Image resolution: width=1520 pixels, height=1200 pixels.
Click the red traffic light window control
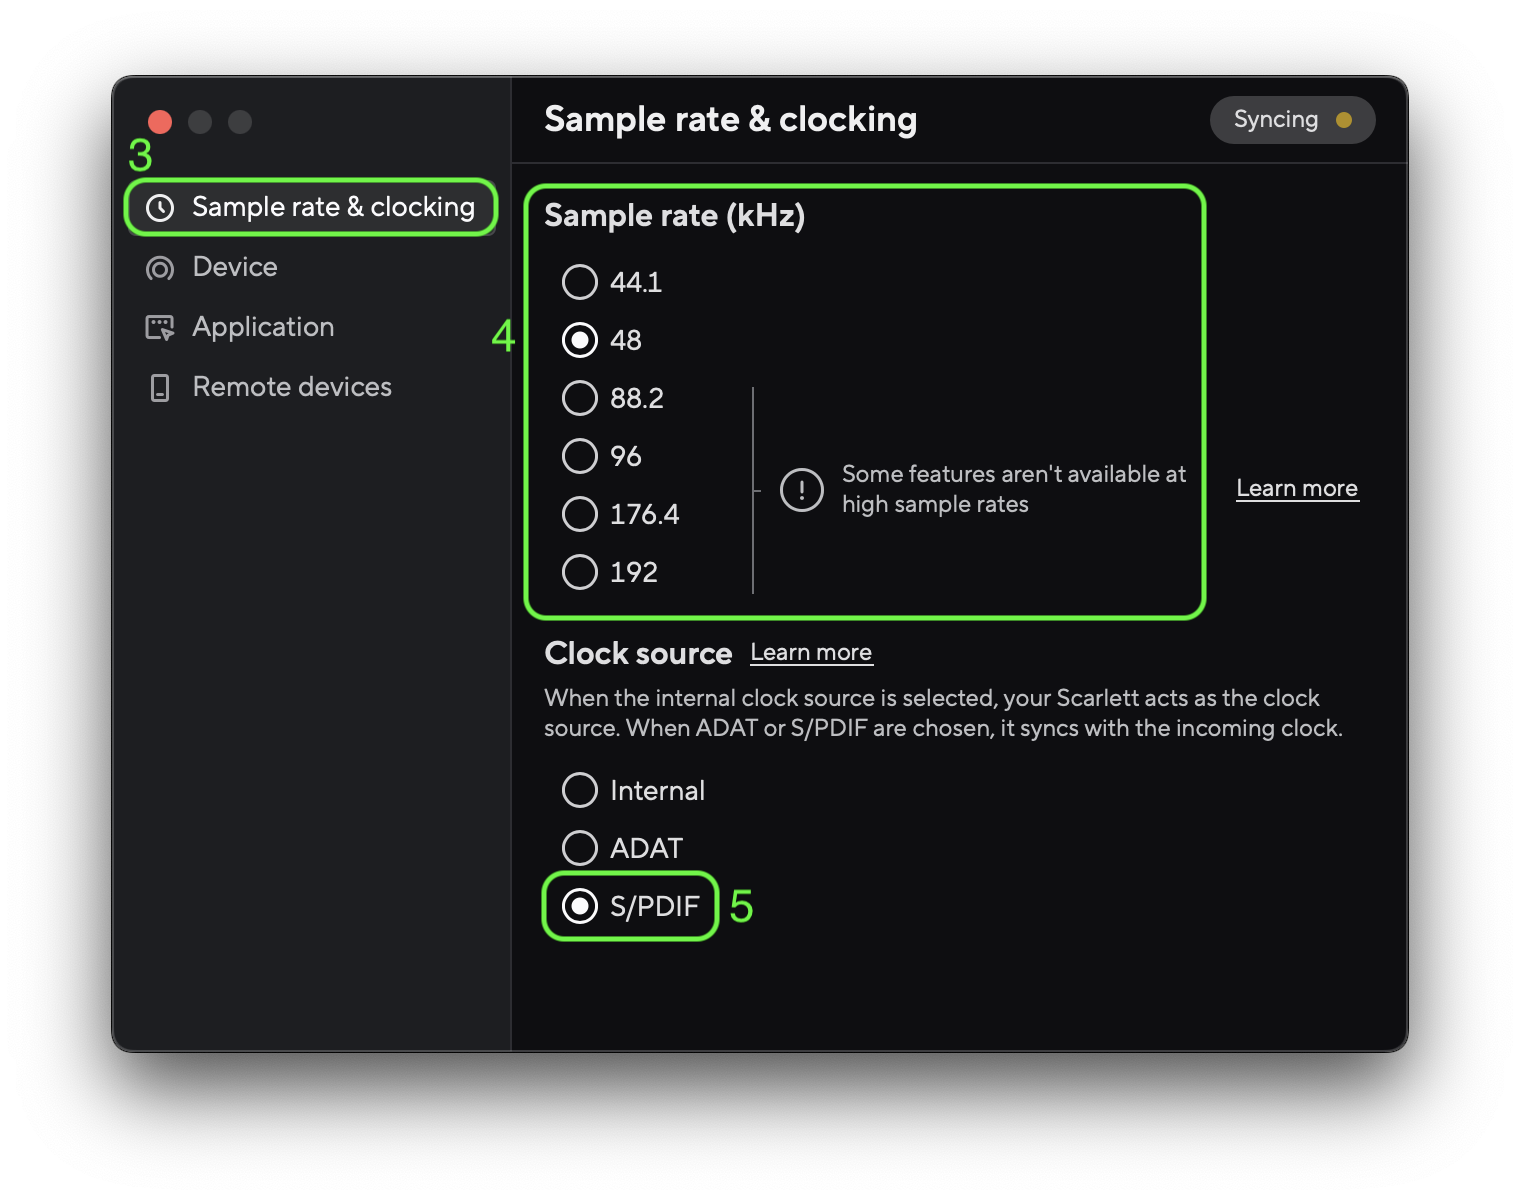coord(159,121)
